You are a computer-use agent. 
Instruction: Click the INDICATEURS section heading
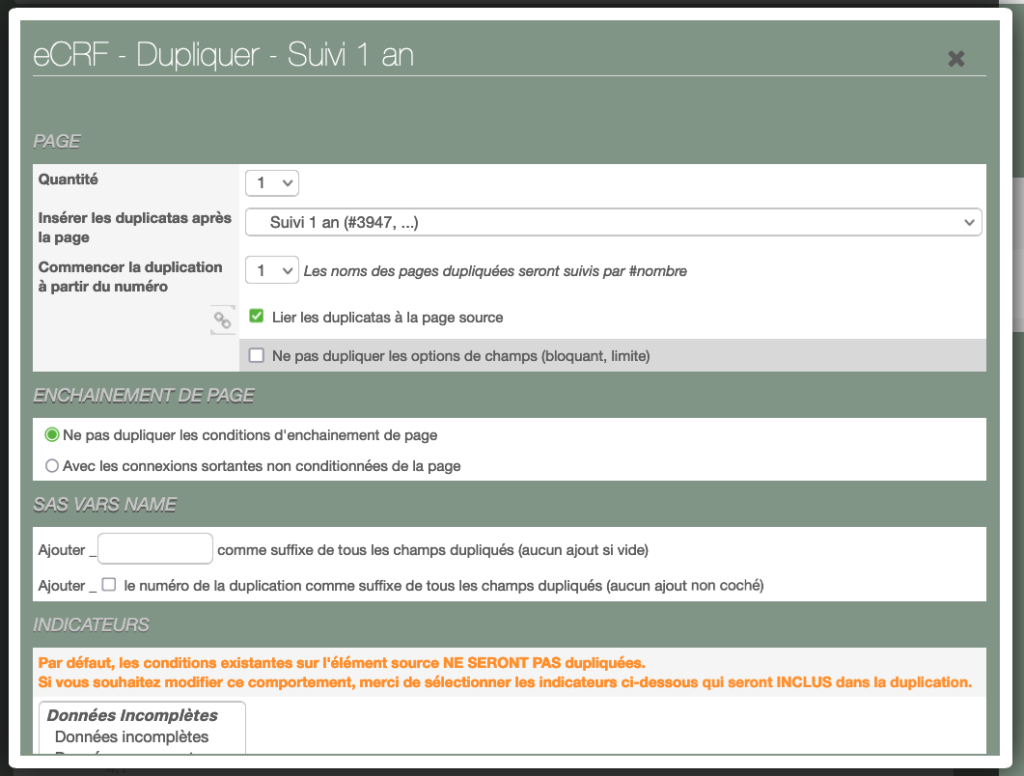(91, 624)
